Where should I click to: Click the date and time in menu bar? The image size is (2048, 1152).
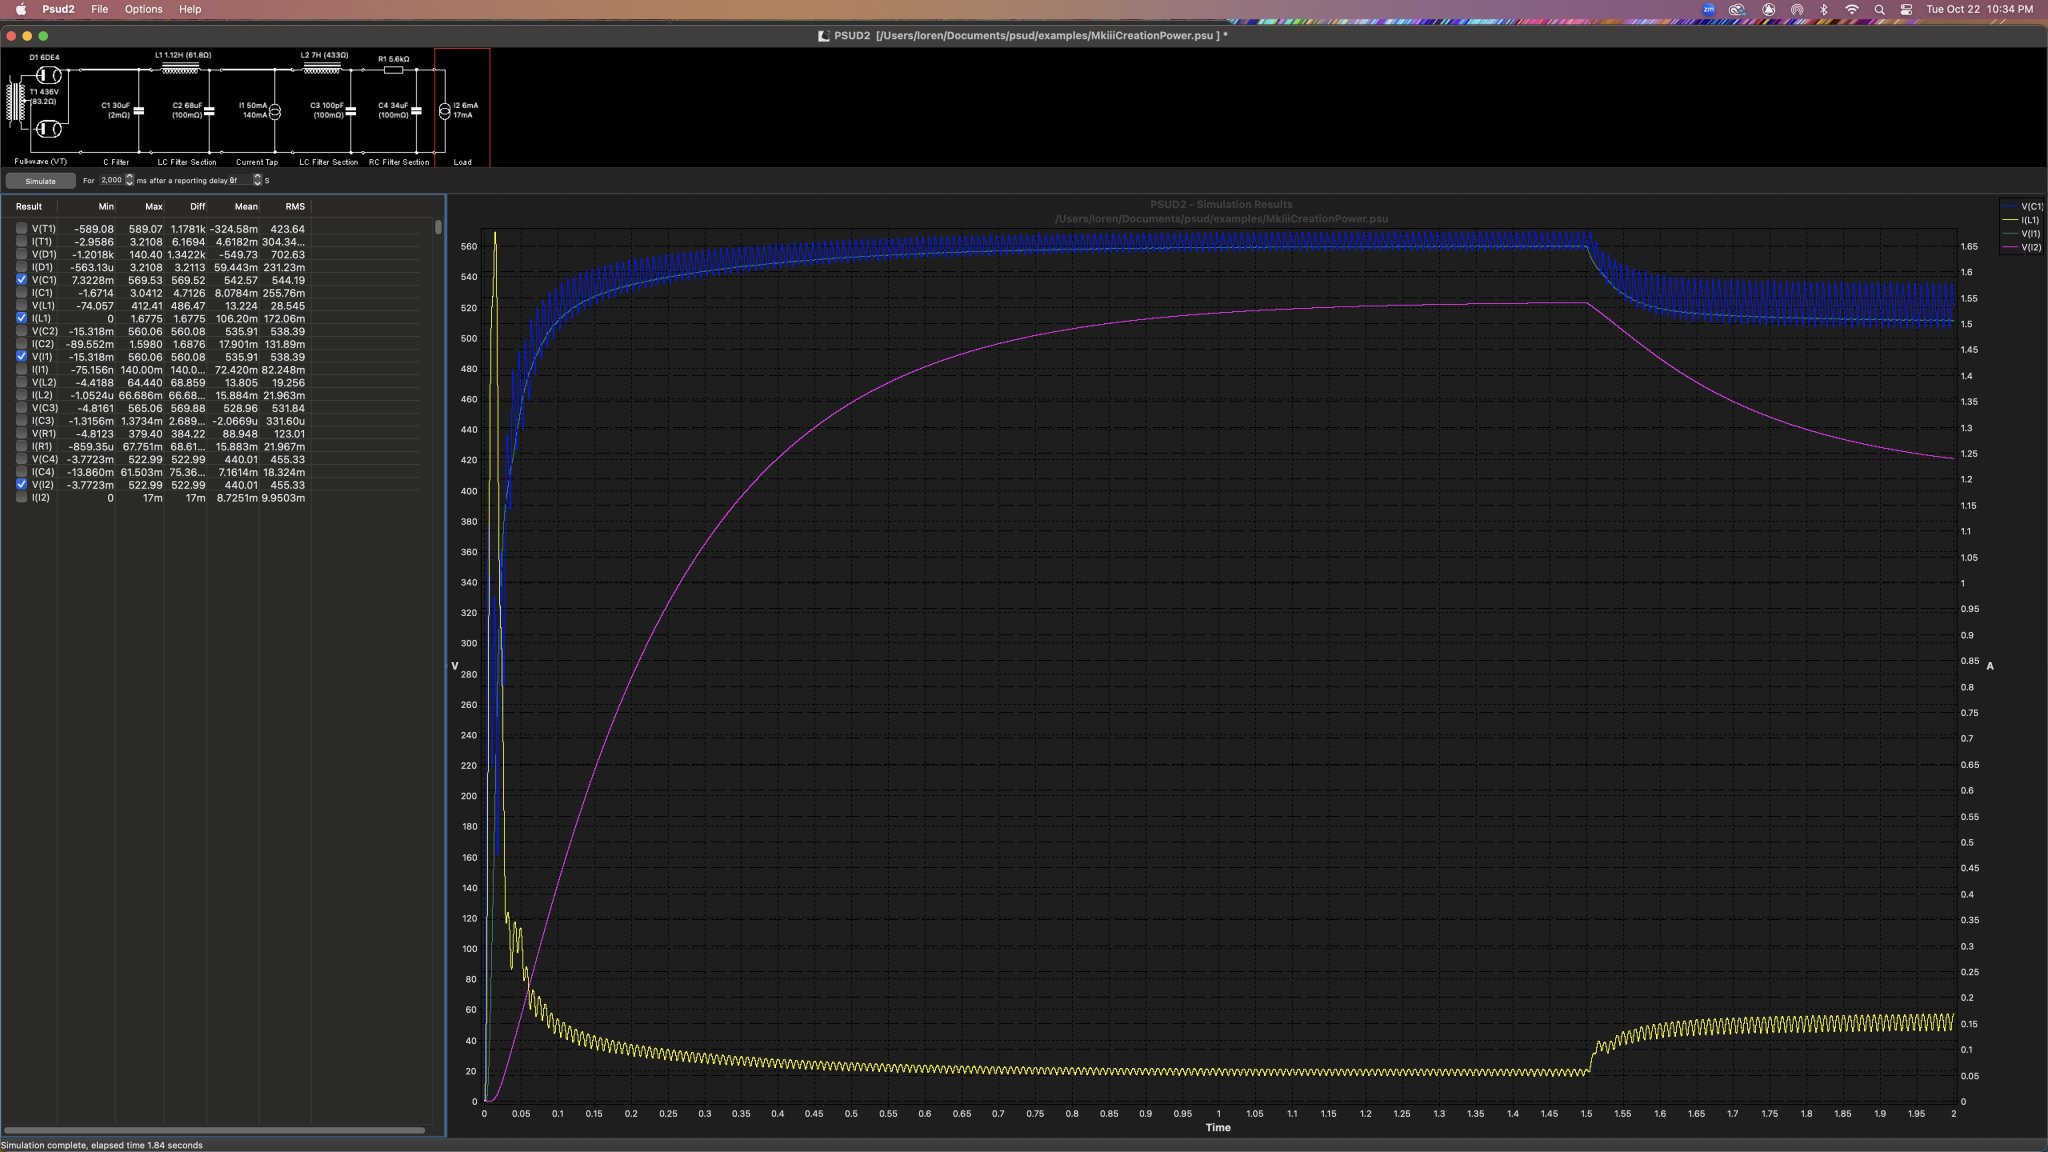coord(1979,9)
